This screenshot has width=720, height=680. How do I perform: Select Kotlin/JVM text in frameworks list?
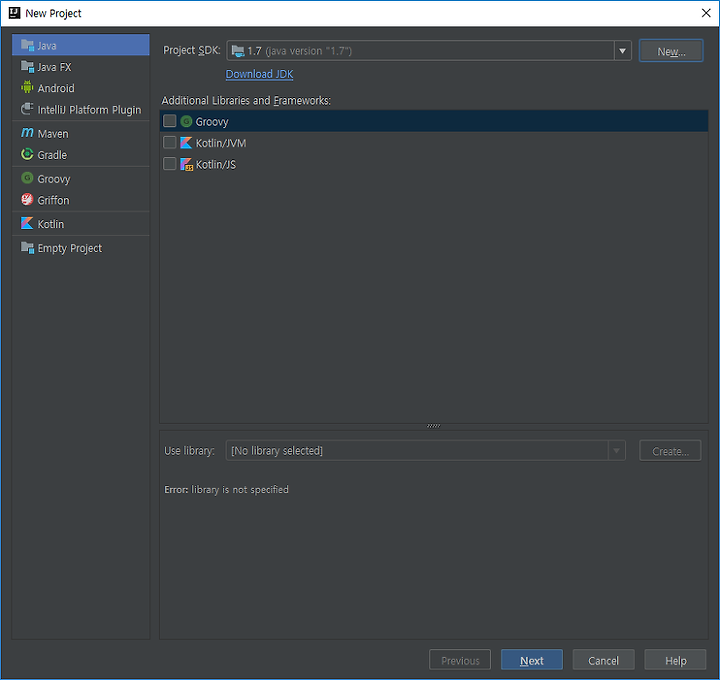tap(221, 143)
